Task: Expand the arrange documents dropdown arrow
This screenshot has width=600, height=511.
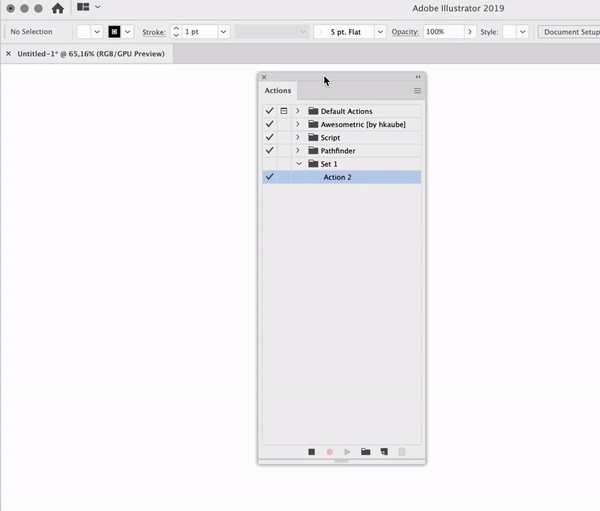Action: 98,7
